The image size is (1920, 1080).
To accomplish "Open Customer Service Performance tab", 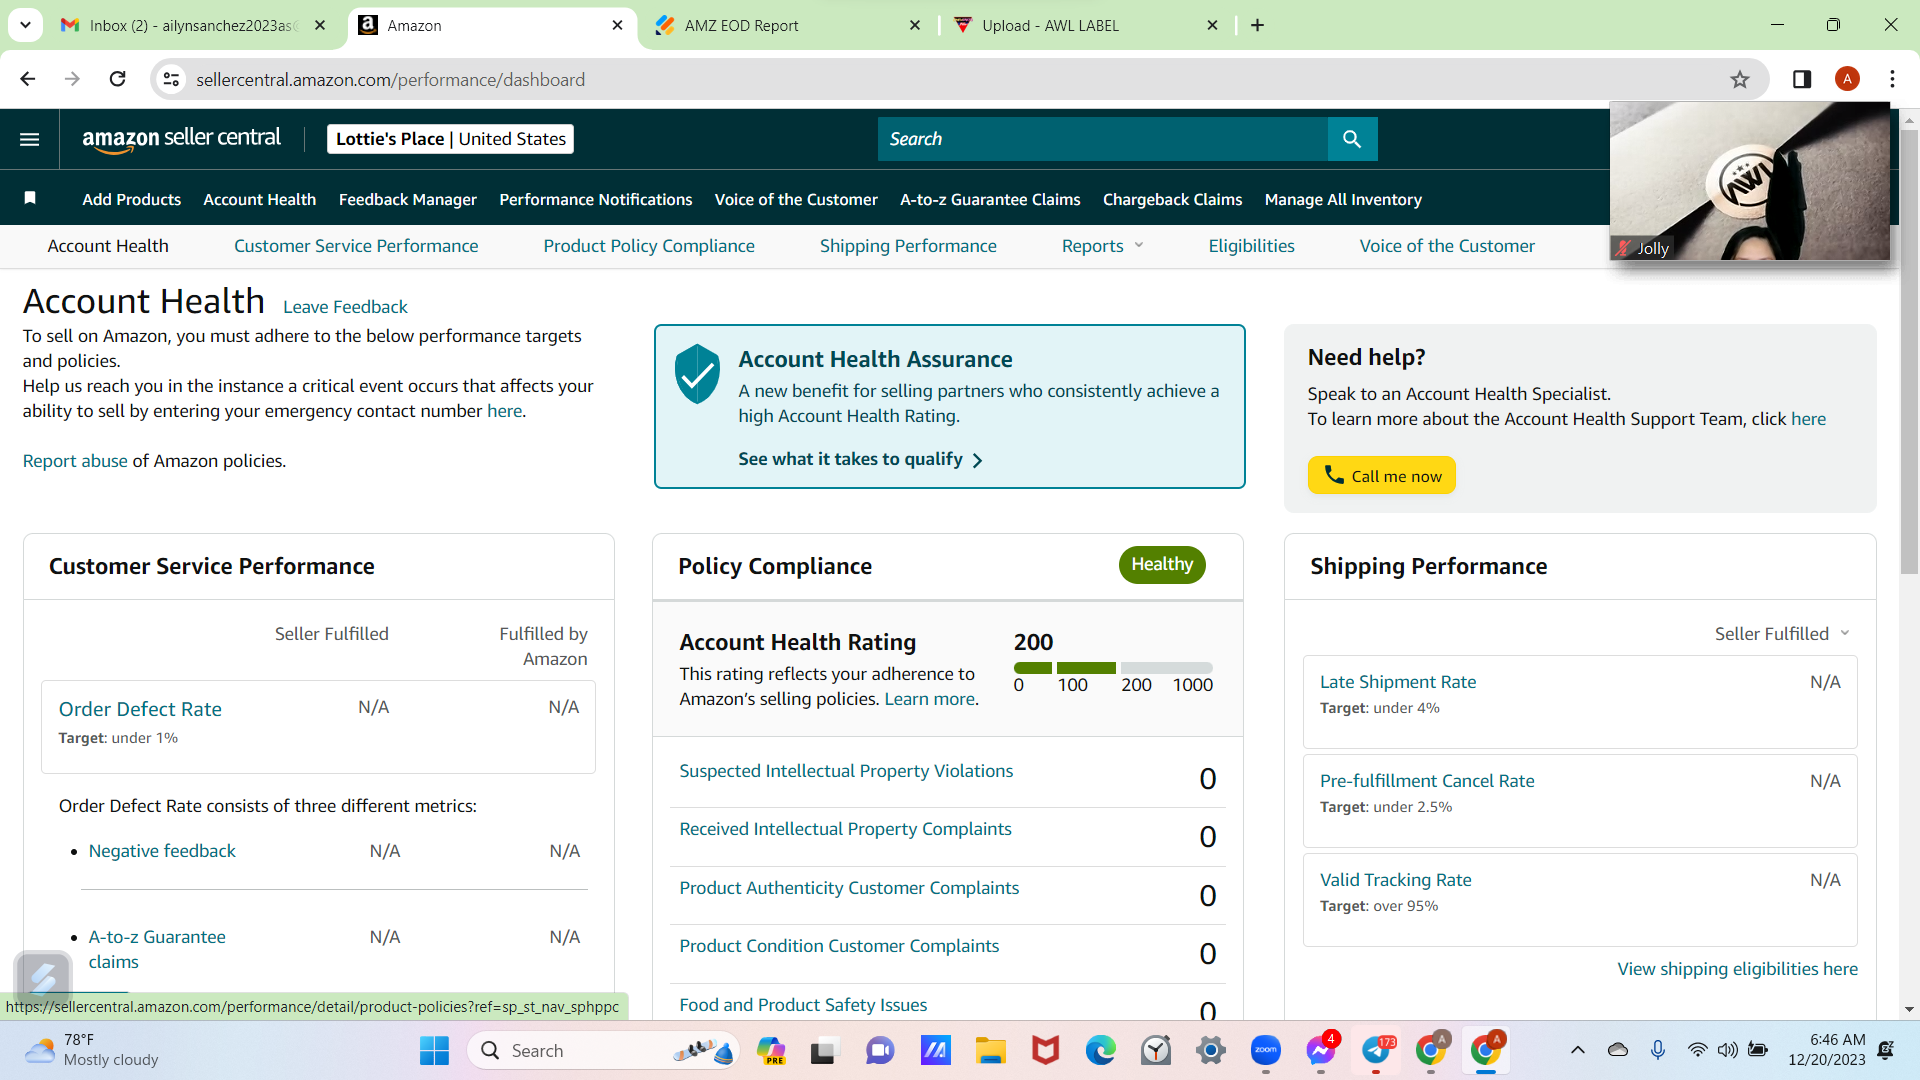I will [356, 246].
